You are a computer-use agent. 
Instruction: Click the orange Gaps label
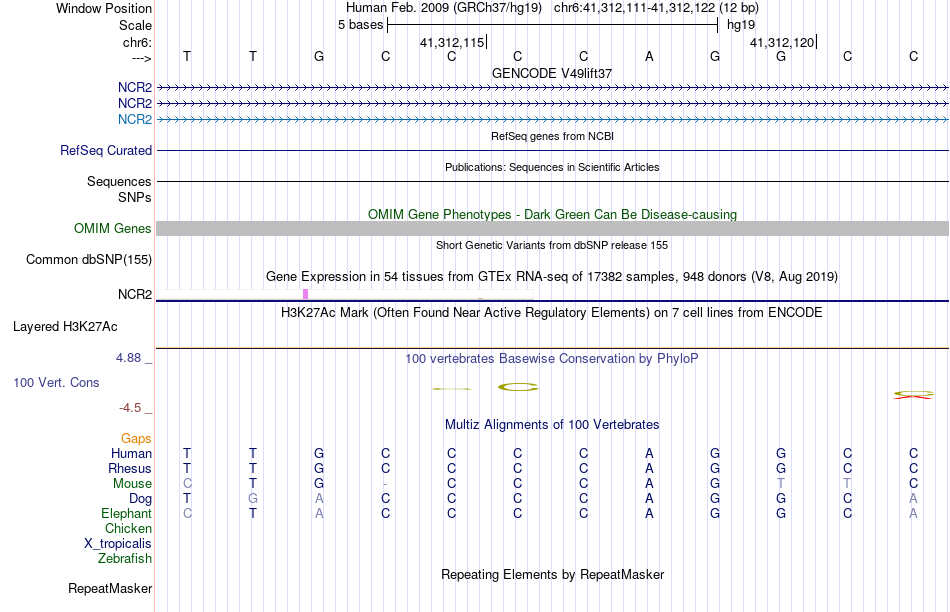(136, 438)
